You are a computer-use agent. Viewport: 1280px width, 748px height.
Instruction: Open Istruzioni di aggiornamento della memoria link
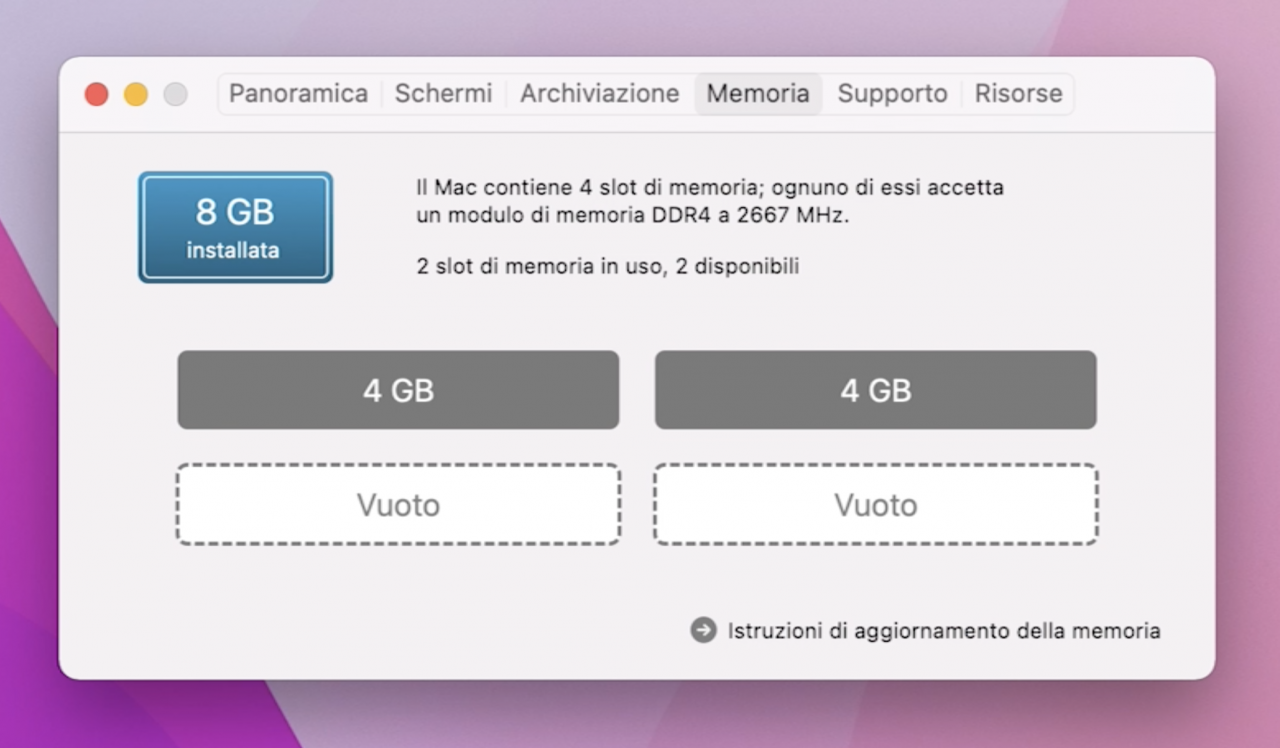(944, 631)
